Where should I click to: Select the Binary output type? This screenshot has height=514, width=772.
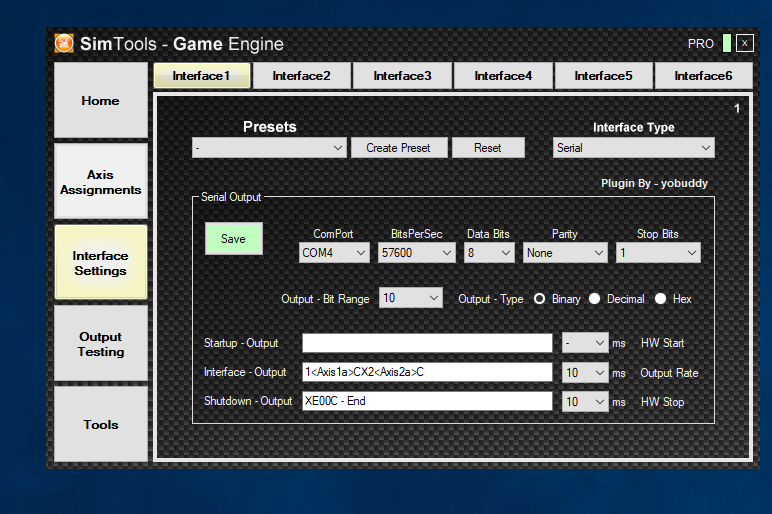pyautogui.click(x=540, y=299)
